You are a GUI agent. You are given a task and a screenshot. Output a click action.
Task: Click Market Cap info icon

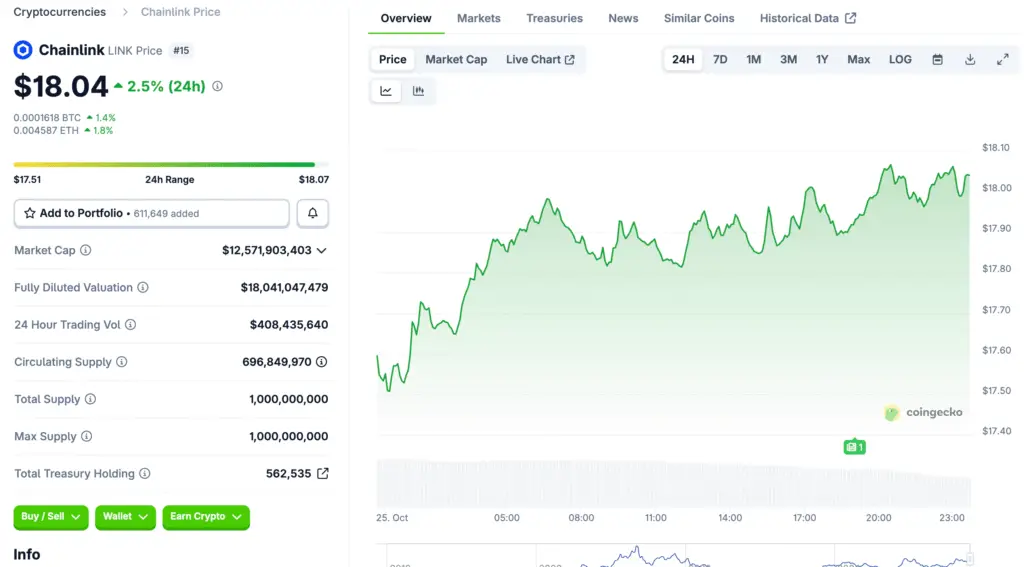(x=86, y=250)
